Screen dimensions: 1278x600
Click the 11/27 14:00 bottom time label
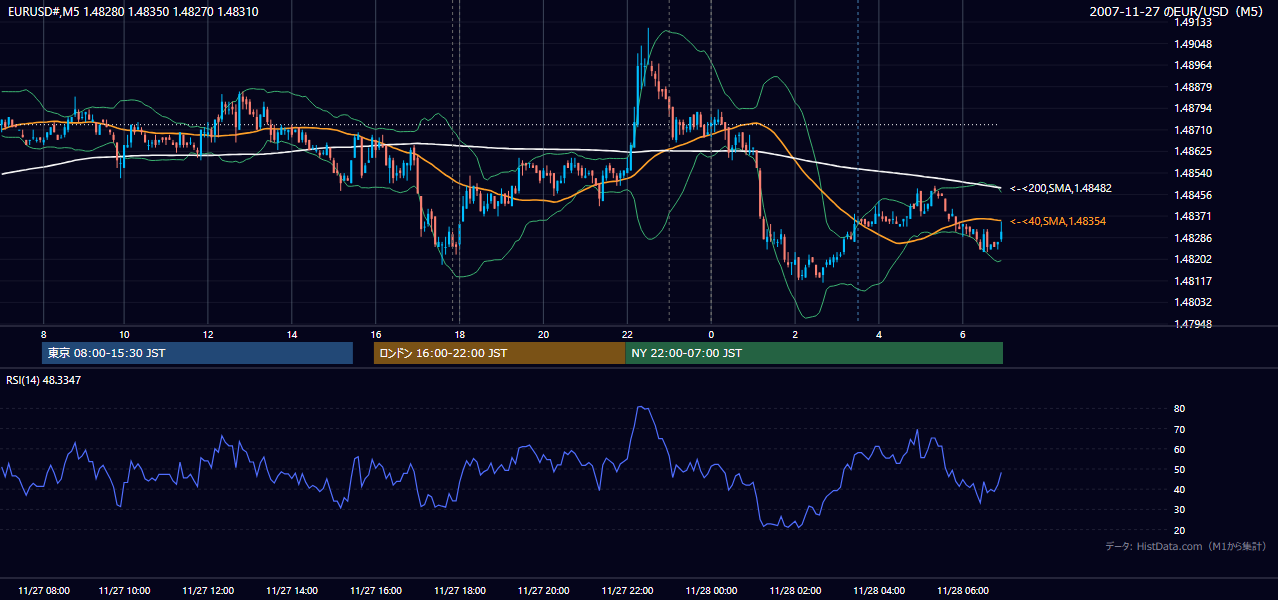click(292, 591)
